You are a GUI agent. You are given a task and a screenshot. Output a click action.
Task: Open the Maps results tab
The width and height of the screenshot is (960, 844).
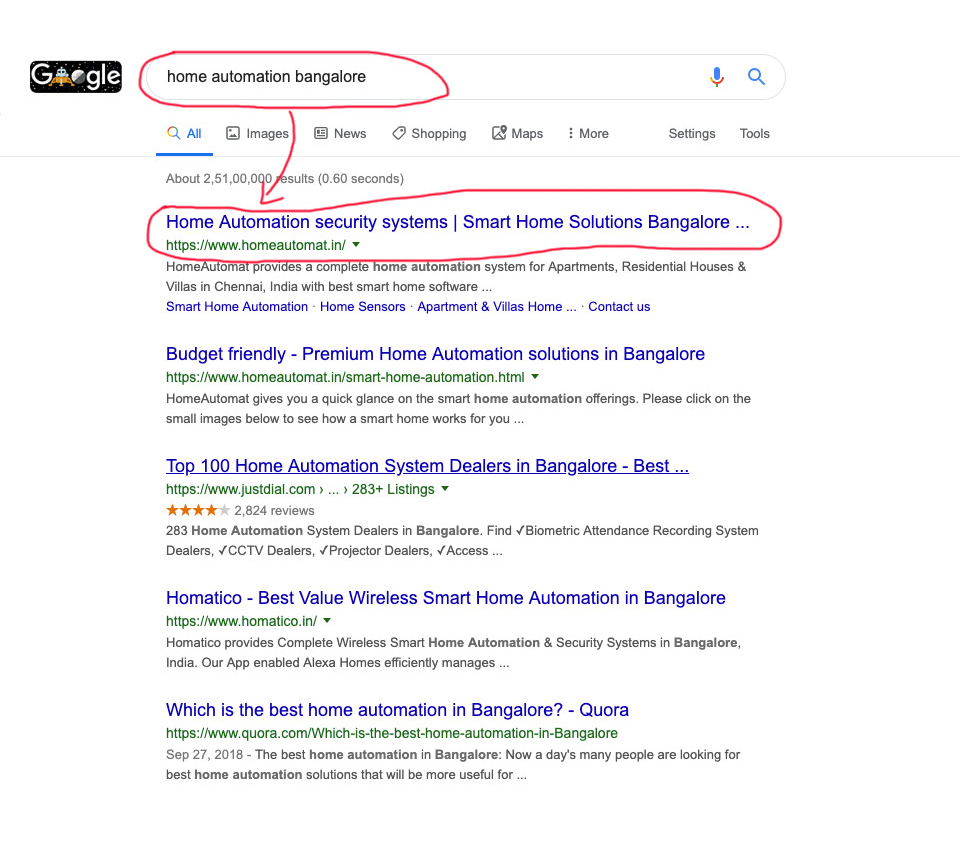tap(517, 133)
